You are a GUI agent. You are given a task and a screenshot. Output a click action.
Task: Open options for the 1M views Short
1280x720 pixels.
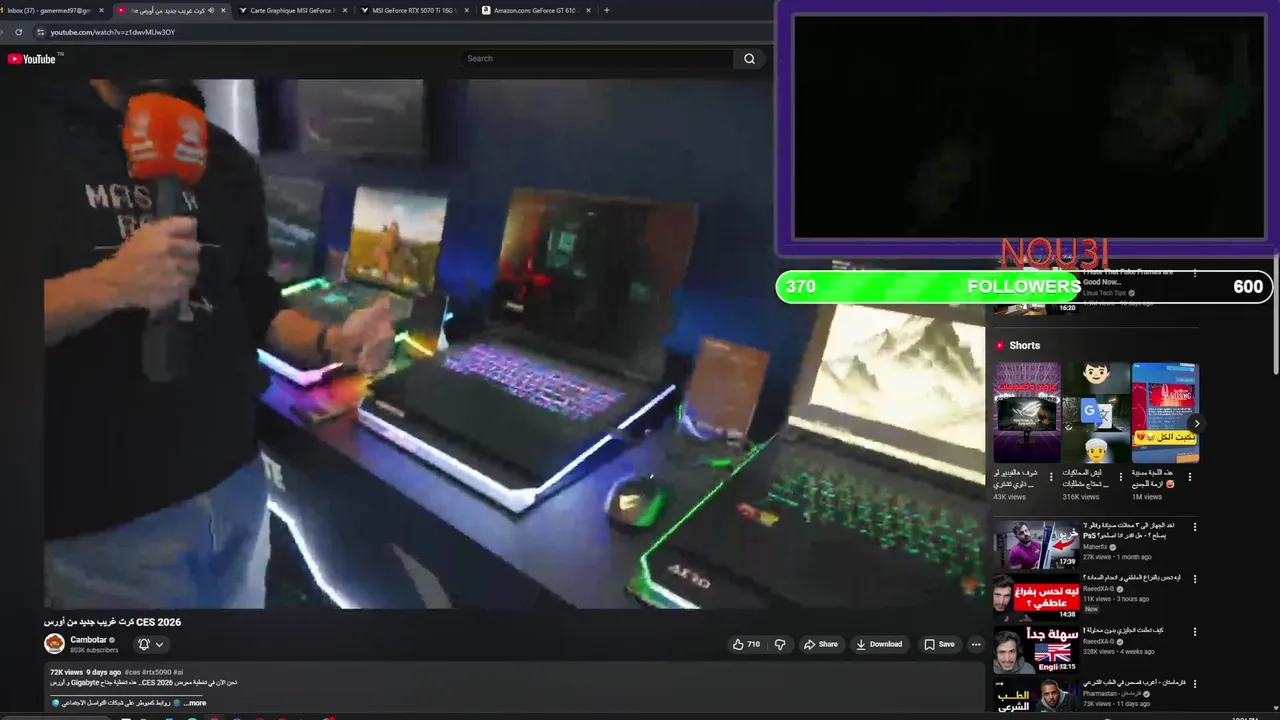[1189, 477]
